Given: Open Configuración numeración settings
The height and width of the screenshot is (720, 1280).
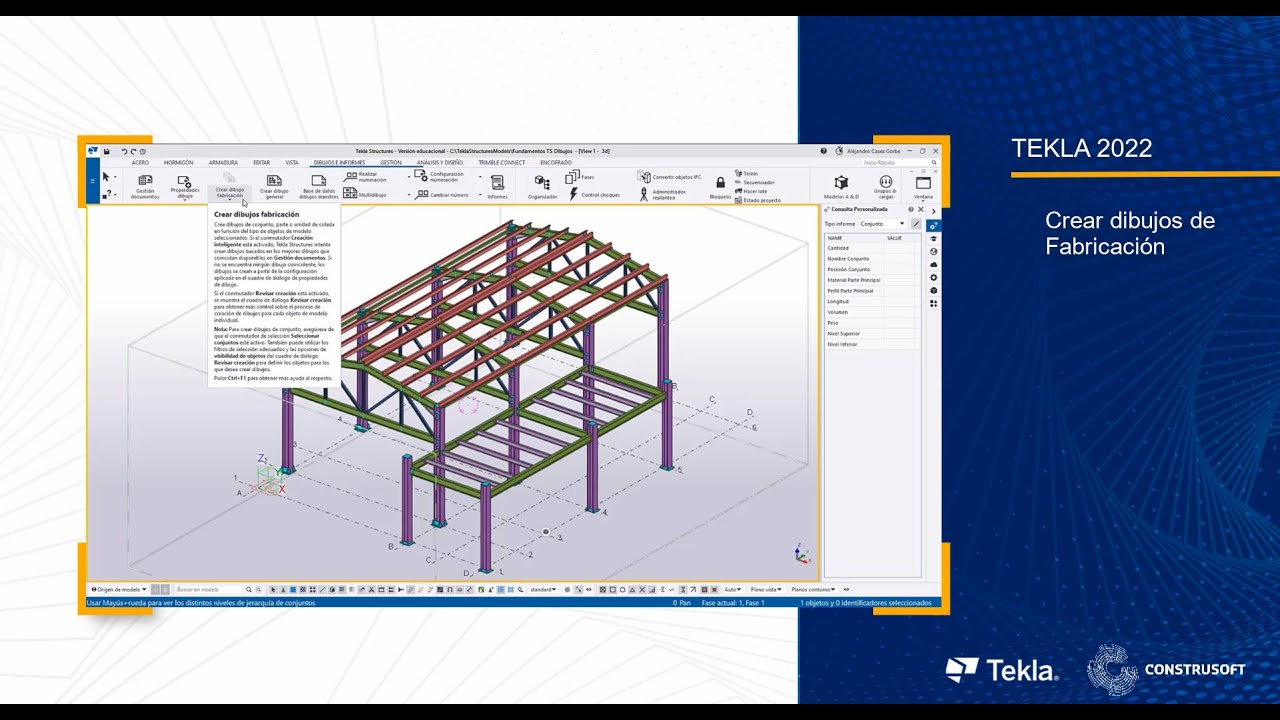Looking at the screenshot, I should click(441, 176).
